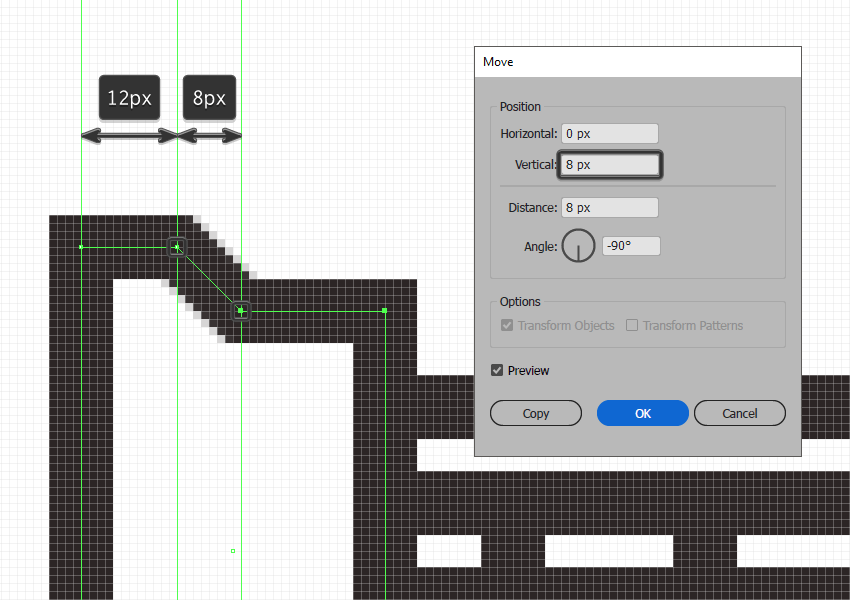
Task: Select the upper highlighted anchor point
Action: click(x=177, y=247)
